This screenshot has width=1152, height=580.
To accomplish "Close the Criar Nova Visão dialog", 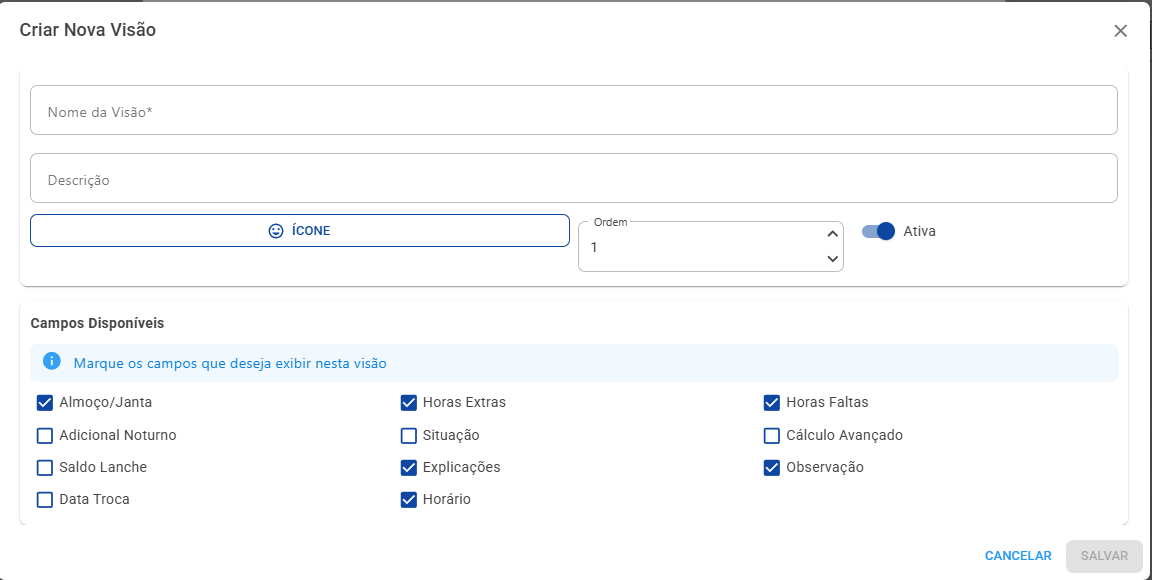I will click(1120, 31).
